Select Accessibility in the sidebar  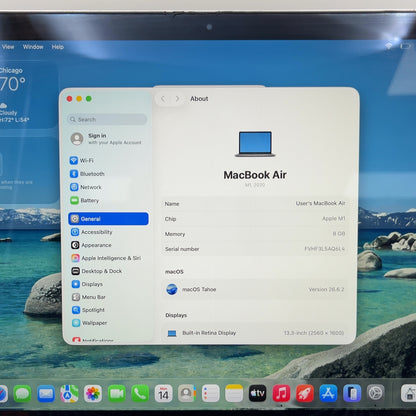(x=92, y=232)
